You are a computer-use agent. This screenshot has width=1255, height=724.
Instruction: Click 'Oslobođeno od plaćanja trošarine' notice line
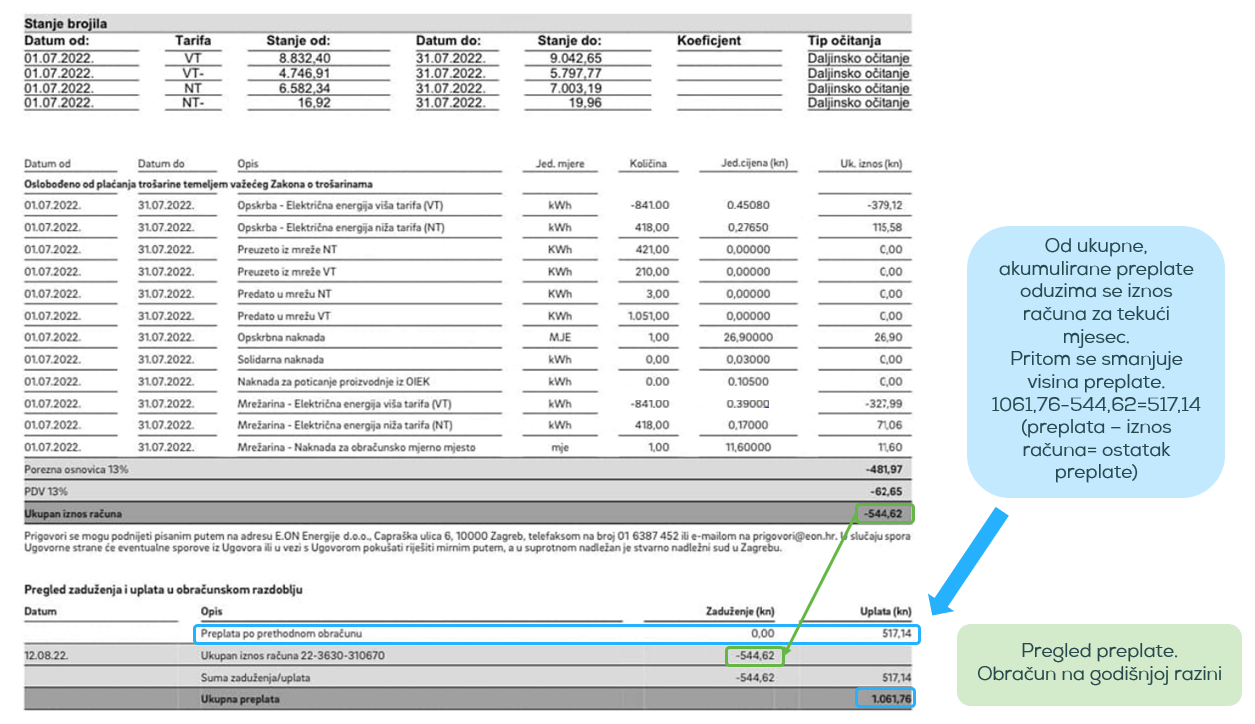pyautogui.click(x=198, y=184)
